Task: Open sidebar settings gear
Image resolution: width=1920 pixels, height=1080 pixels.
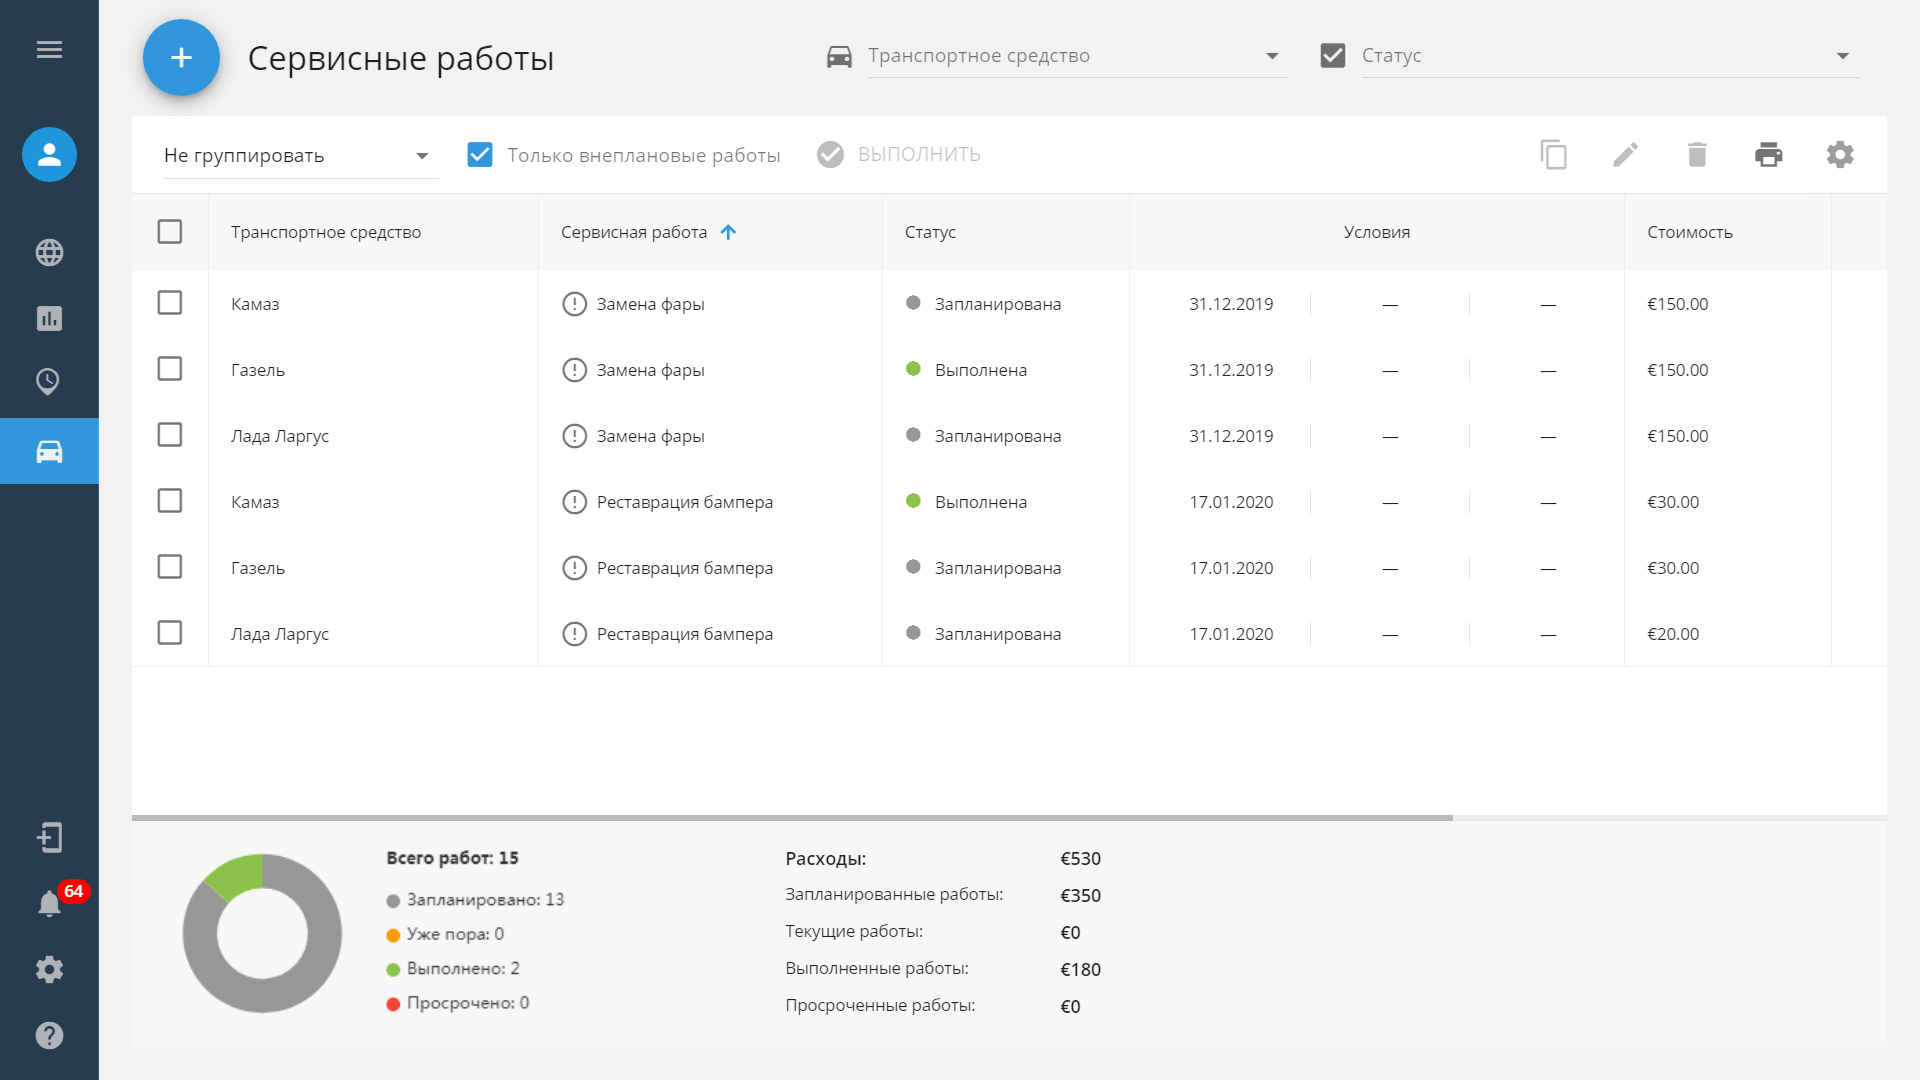Action: (49, 969)
